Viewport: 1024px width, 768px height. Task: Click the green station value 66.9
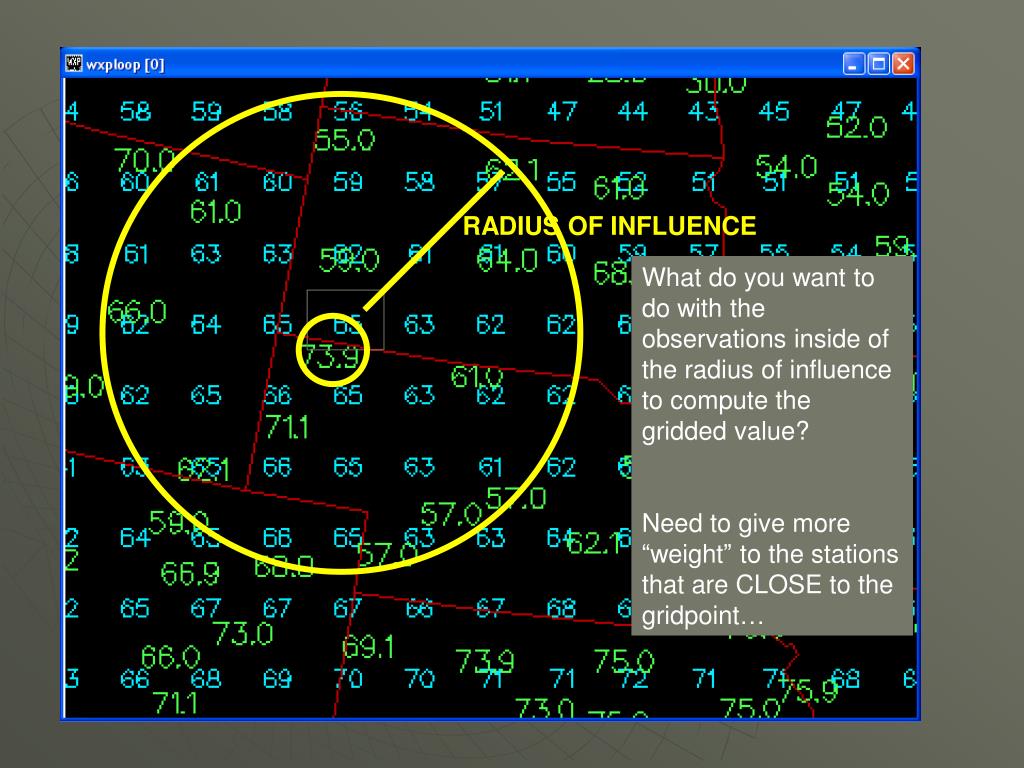tap(190, 573)
